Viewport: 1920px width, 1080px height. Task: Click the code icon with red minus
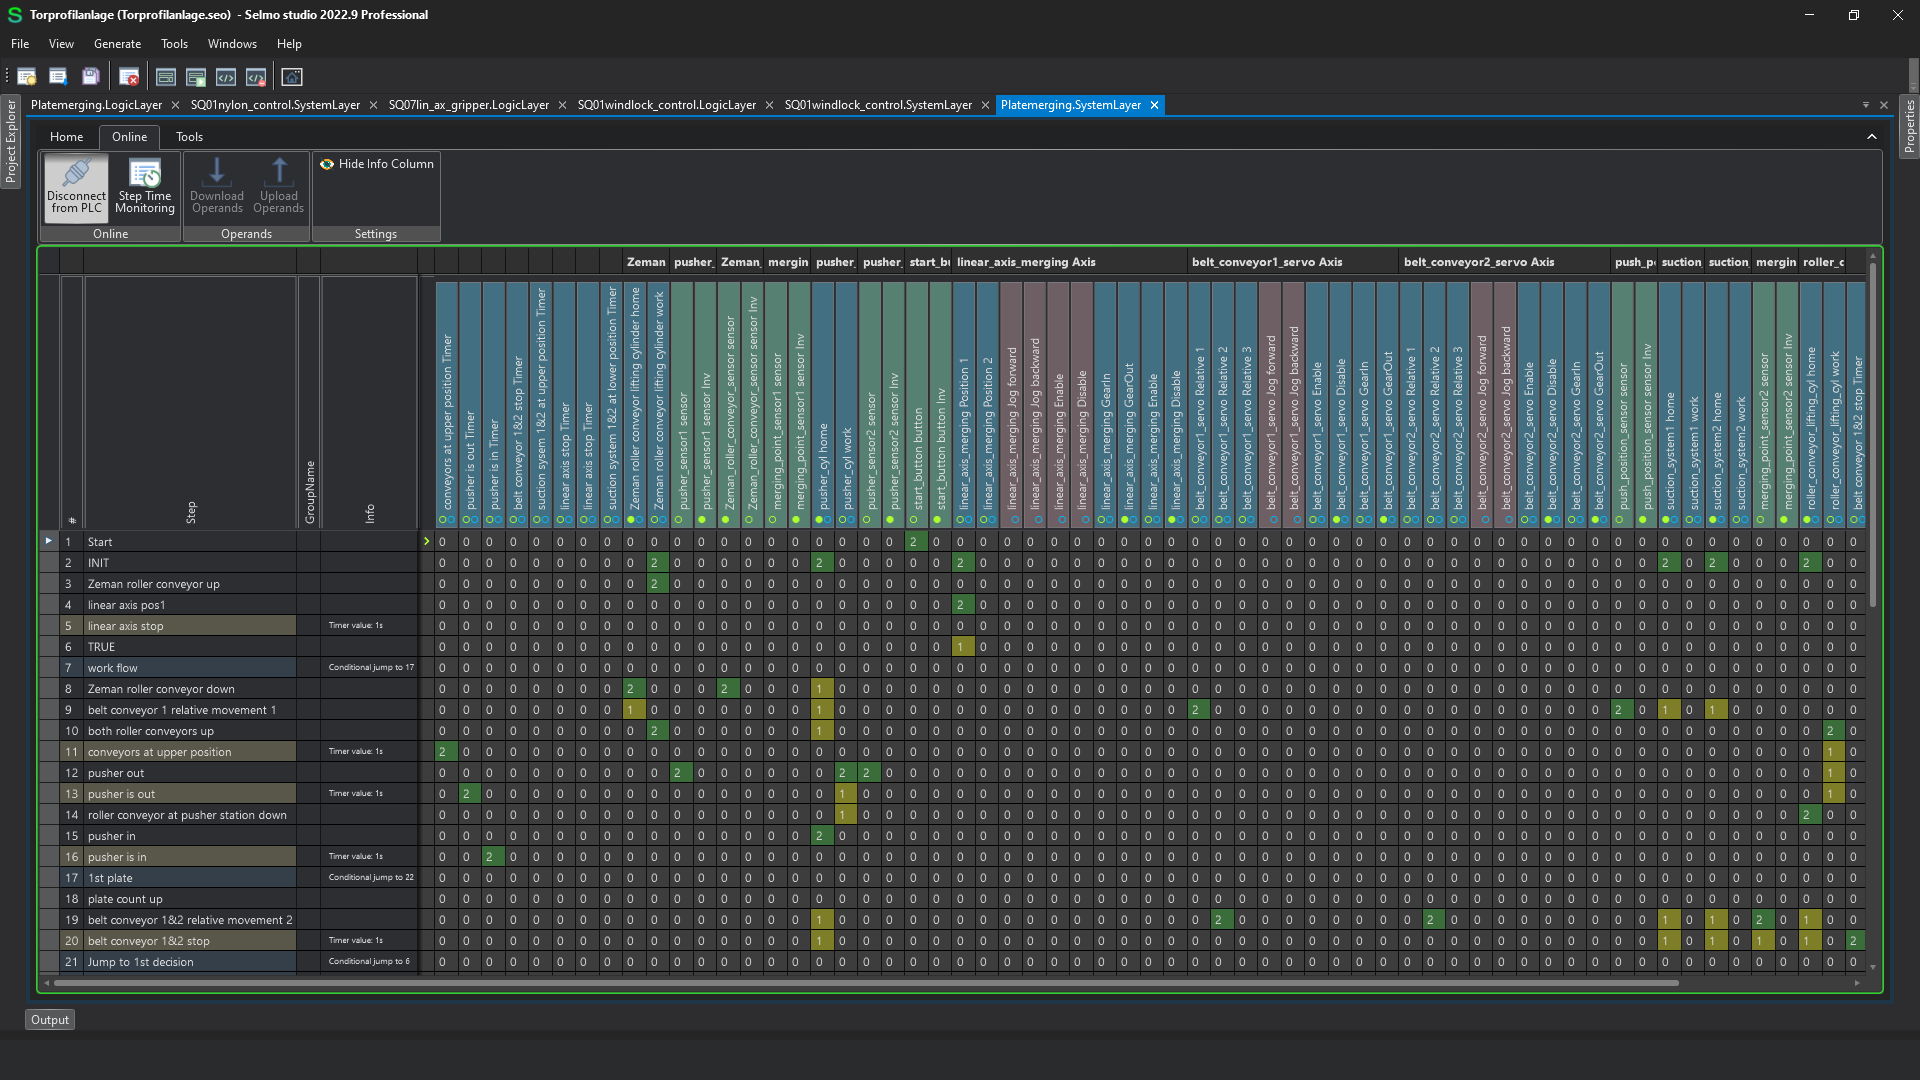tap(256, 77)
